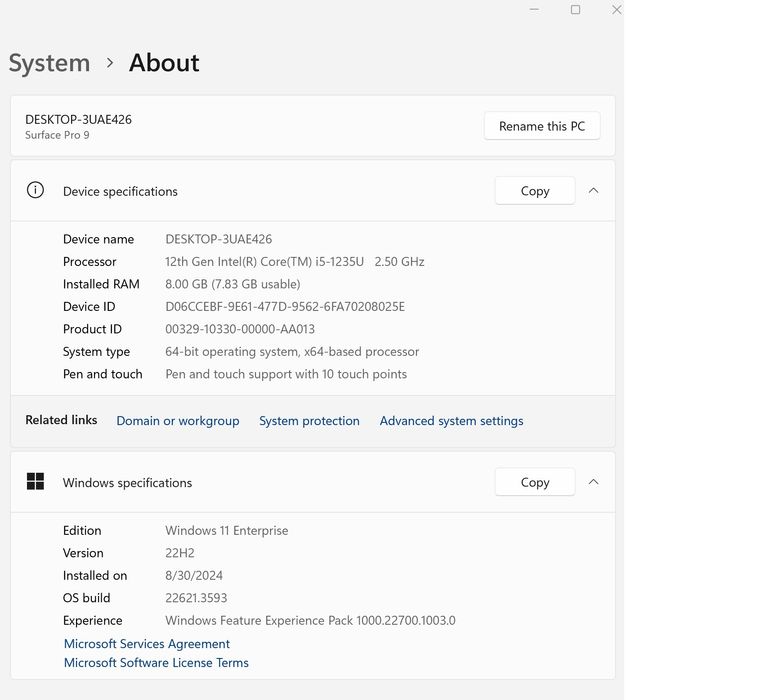Click the OS build field label
777x700 pixels.
(x=87, y=598)
